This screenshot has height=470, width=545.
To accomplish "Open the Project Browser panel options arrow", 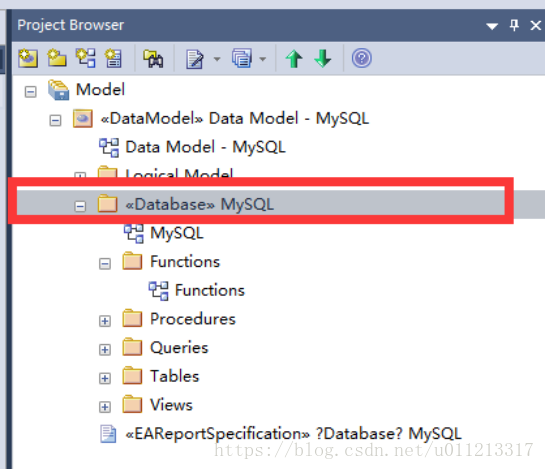I will click(492, 26).
